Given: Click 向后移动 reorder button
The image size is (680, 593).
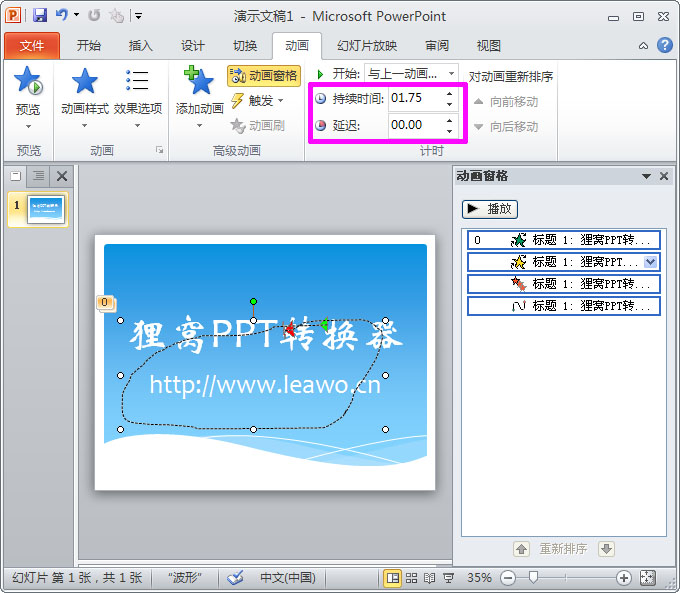Looking at the screenshot, I should click(506, 127).
